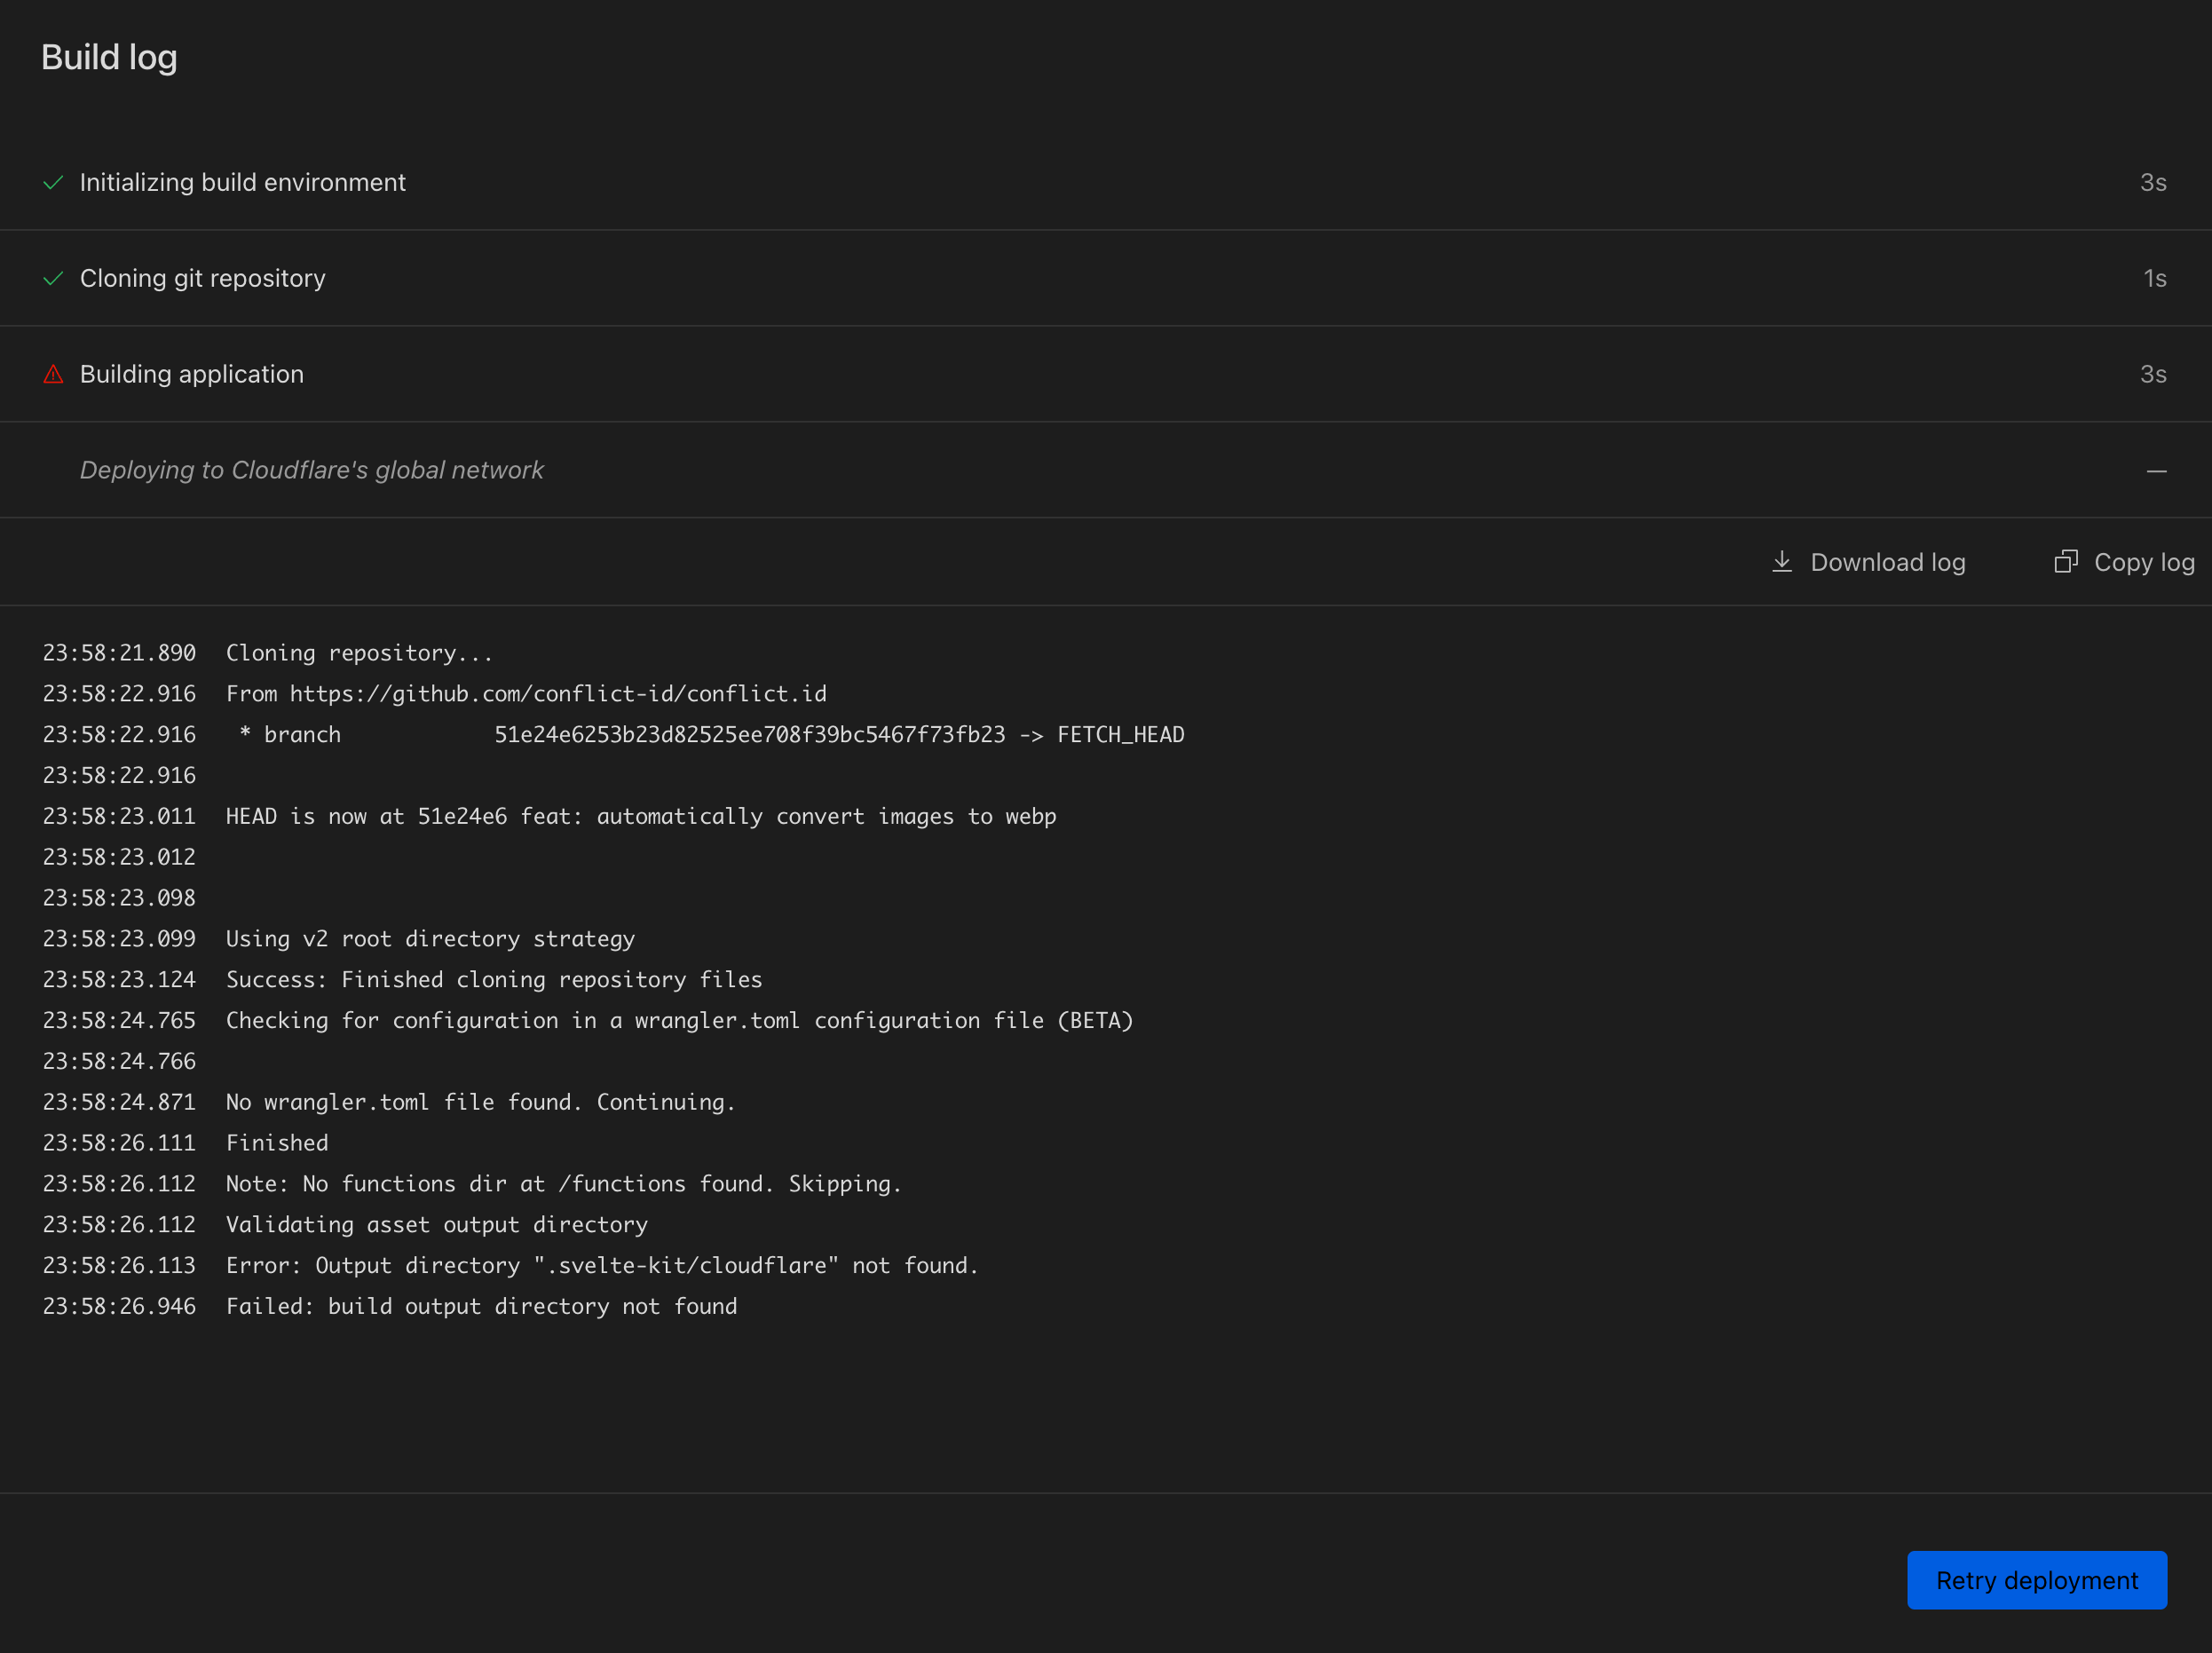Click the 3s duration for Initializing build environment

point(2152,182)
